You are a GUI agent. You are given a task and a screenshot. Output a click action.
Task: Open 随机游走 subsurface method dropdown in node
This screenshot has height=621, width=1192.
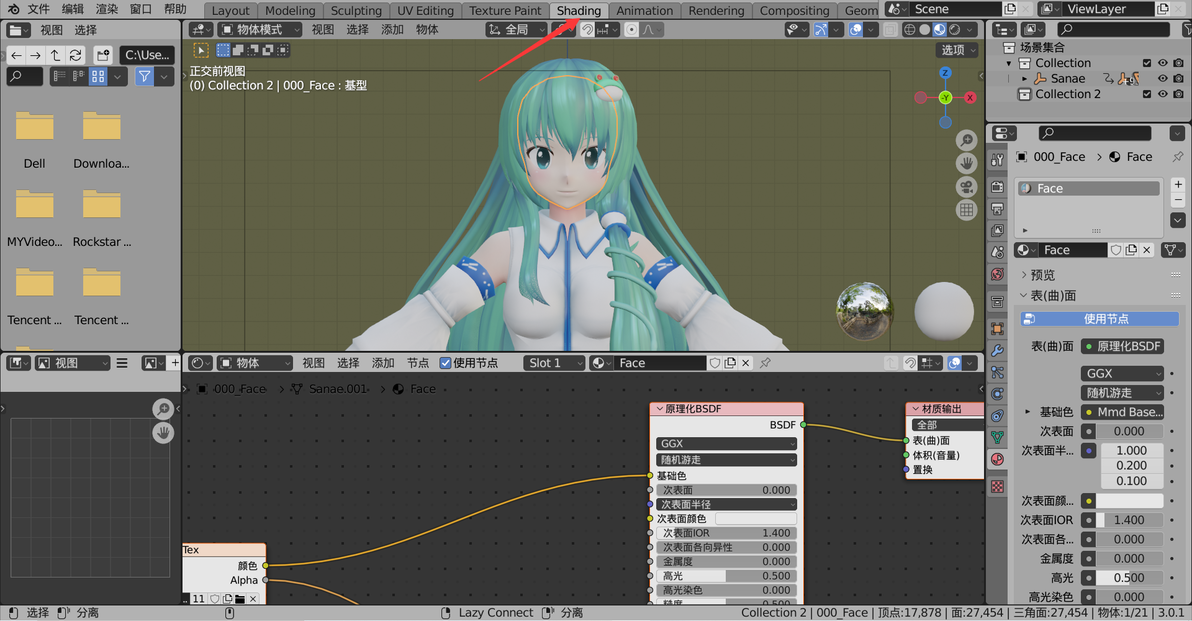coord(726,460)
